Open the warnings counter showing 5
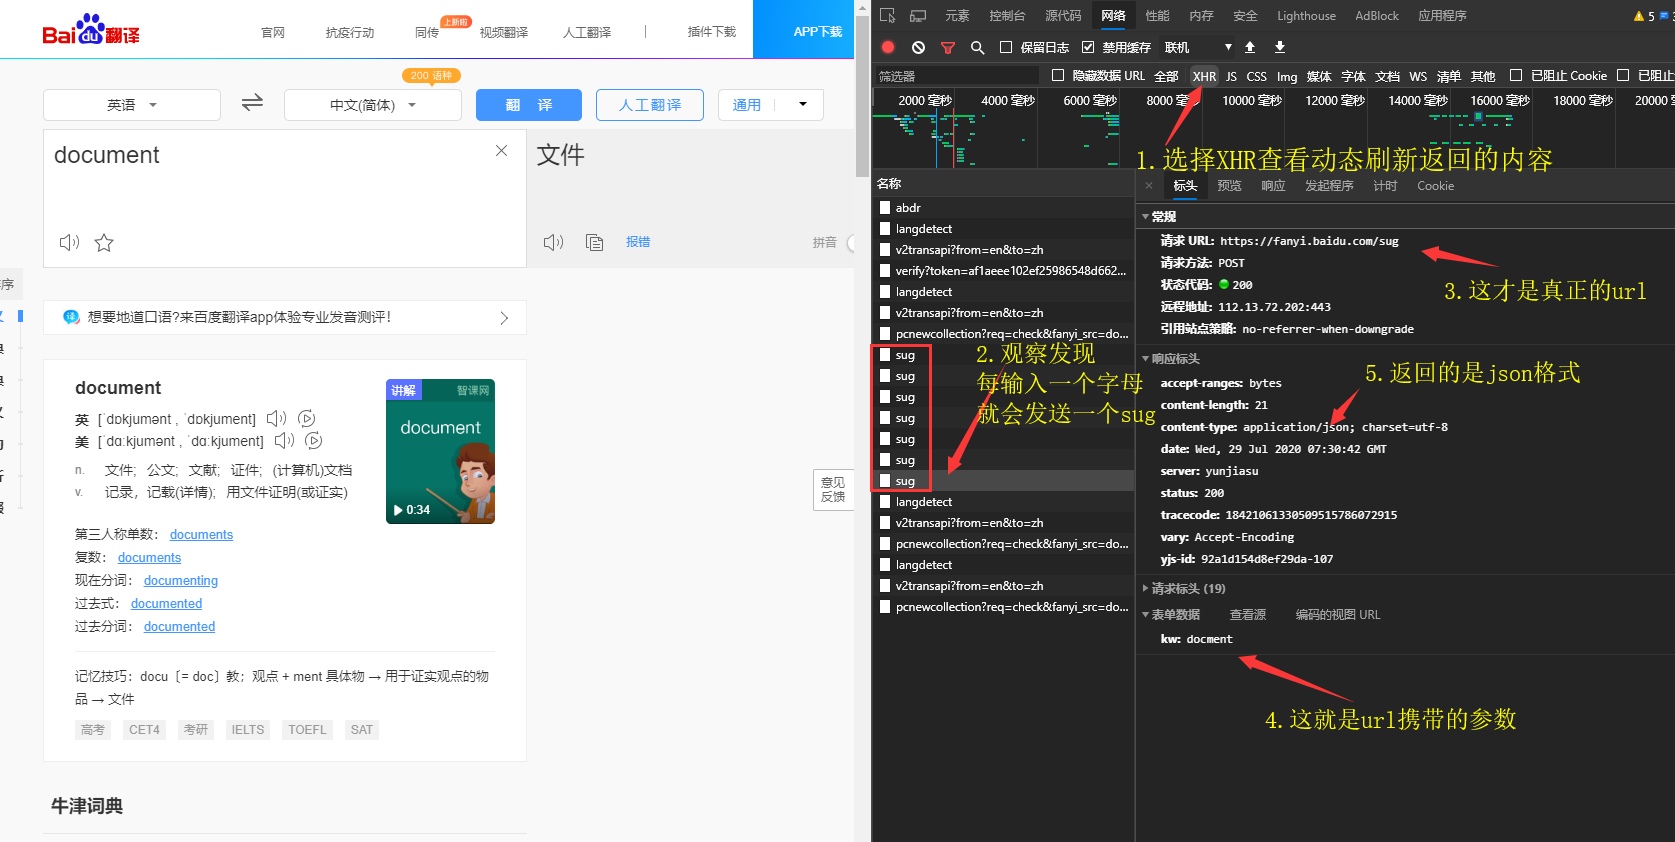Screen dimensions: 1675x842 point(1643,16)
